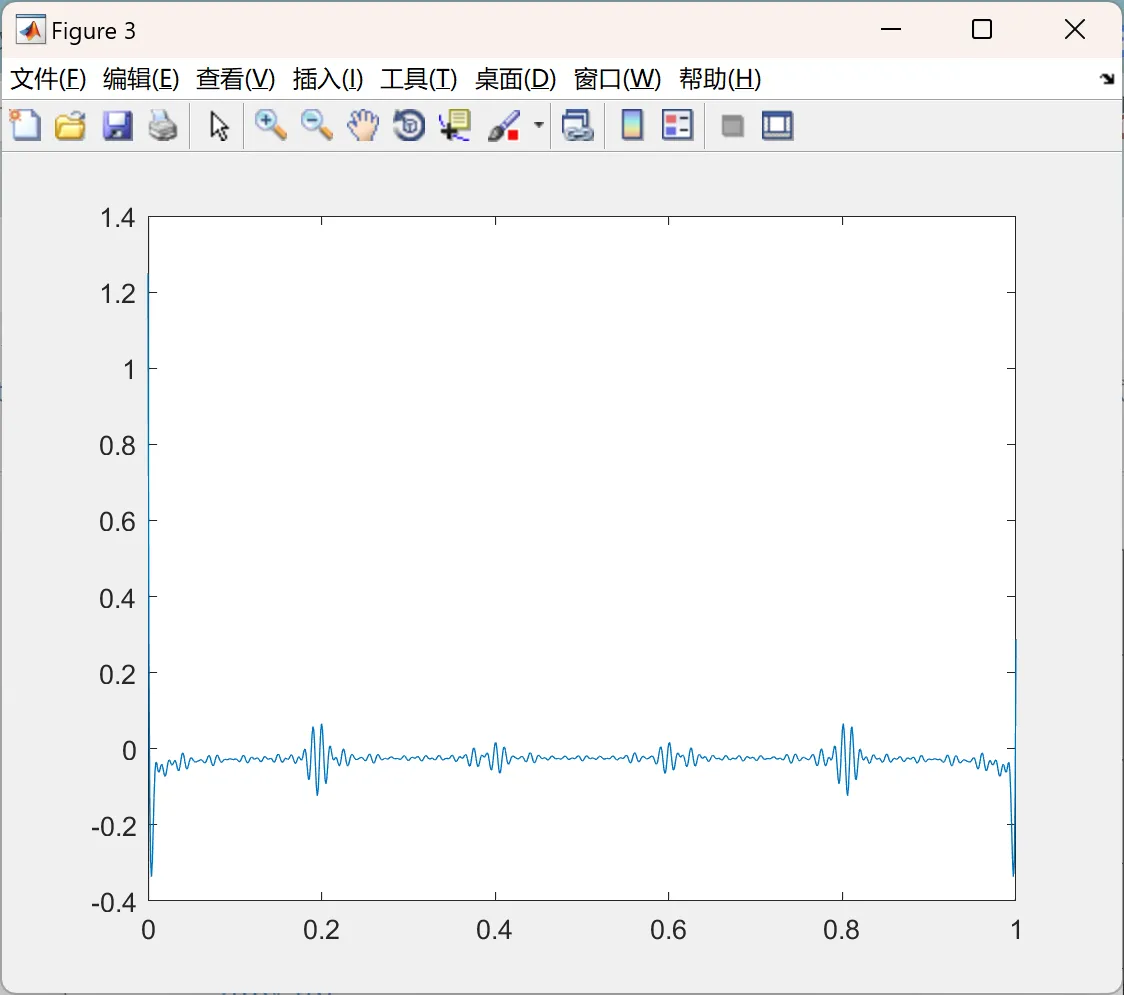The height and width of the screenshot is (995, 1124).
Task: Open the 插入(I) menu
Action: coord(328,79)
